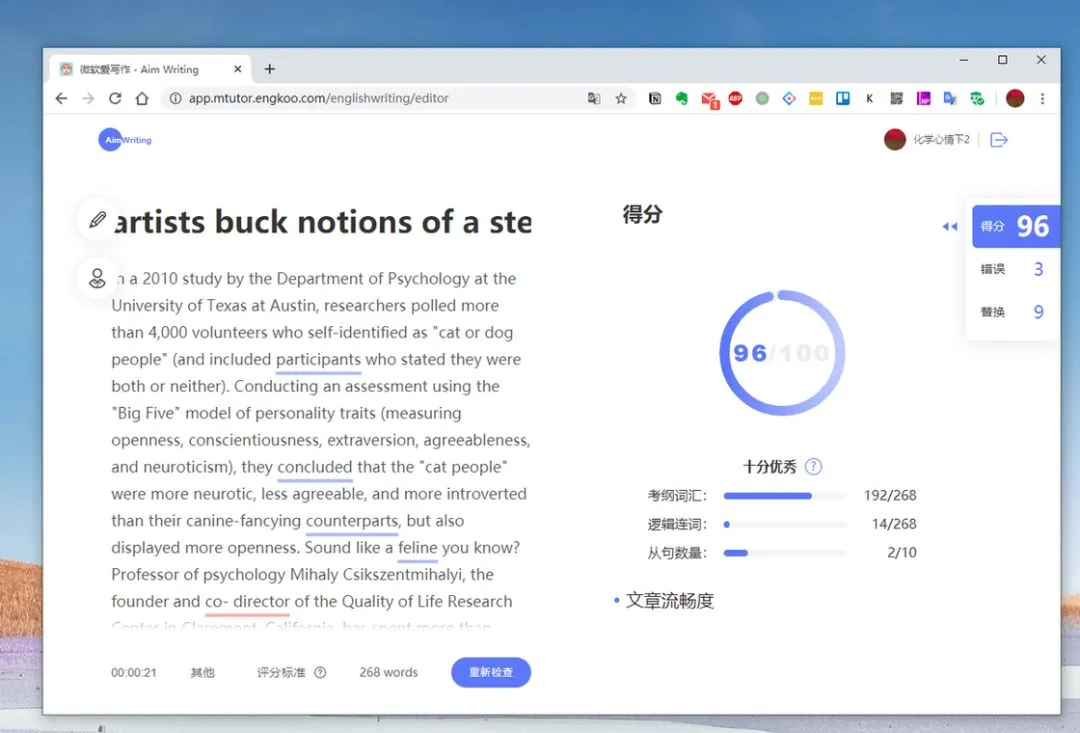Open the Evernote elephant extension
The width and height of the screenshot is (1080, 733).
click(x=682, y=99)
